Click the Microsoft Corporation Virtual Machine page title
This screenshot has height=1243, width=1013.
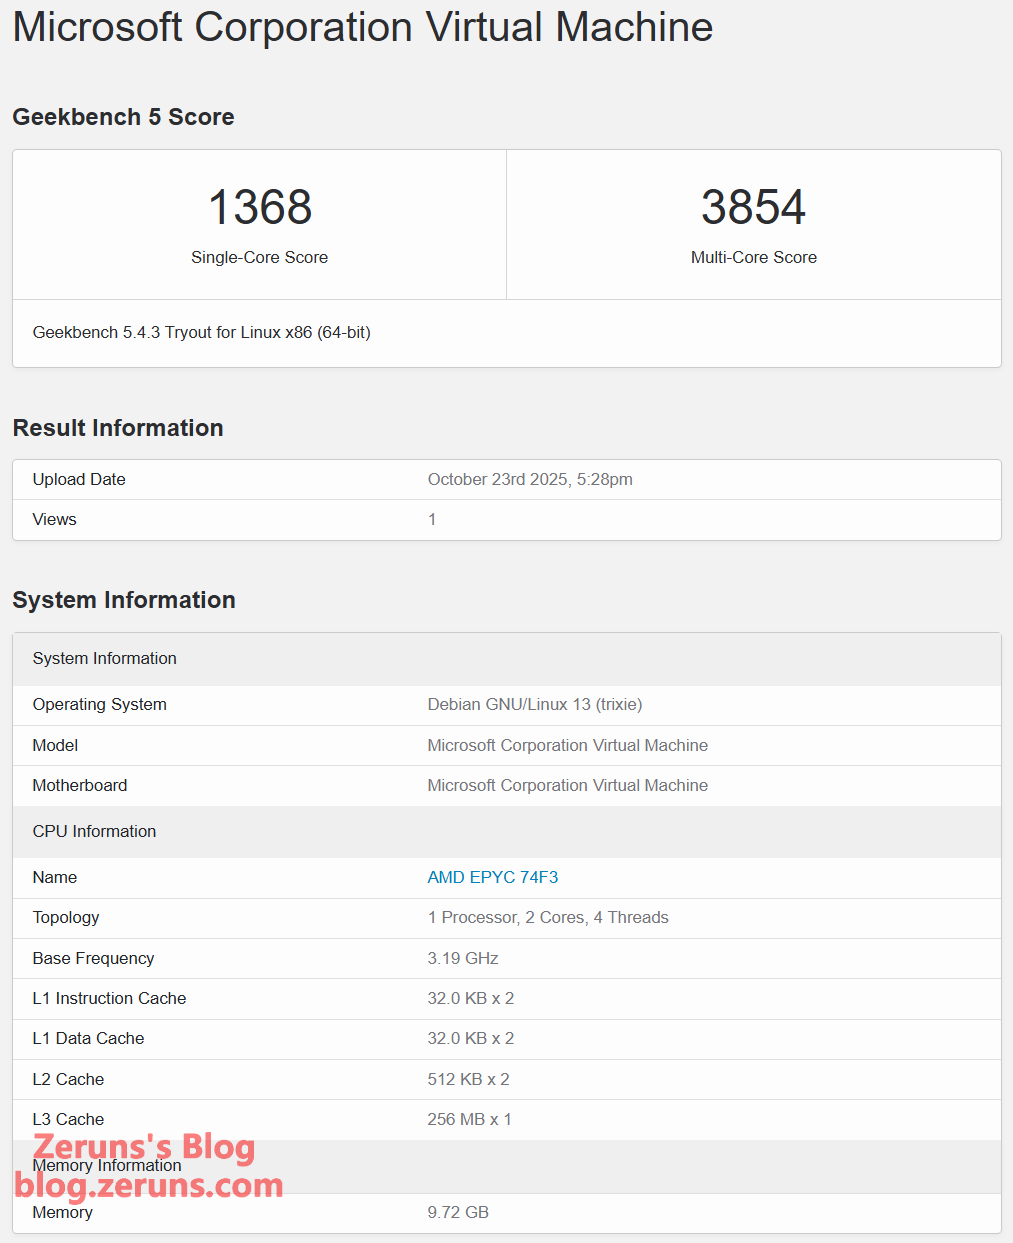tap(362, 27)
